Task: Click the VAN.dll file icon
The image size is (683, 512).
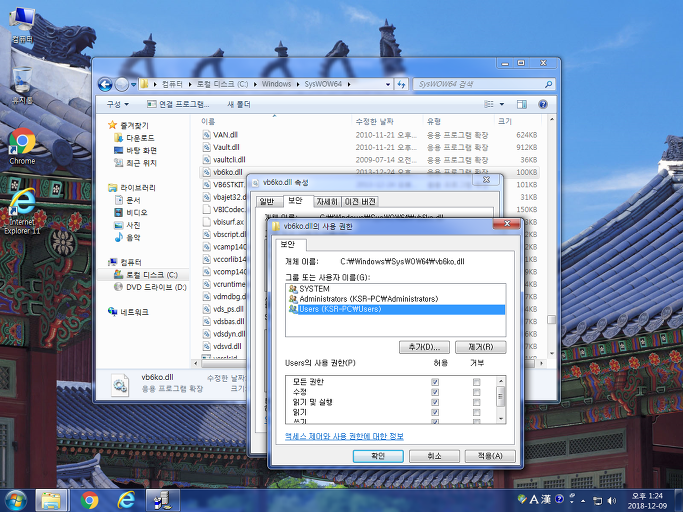Action: click(x=206, y=135)
